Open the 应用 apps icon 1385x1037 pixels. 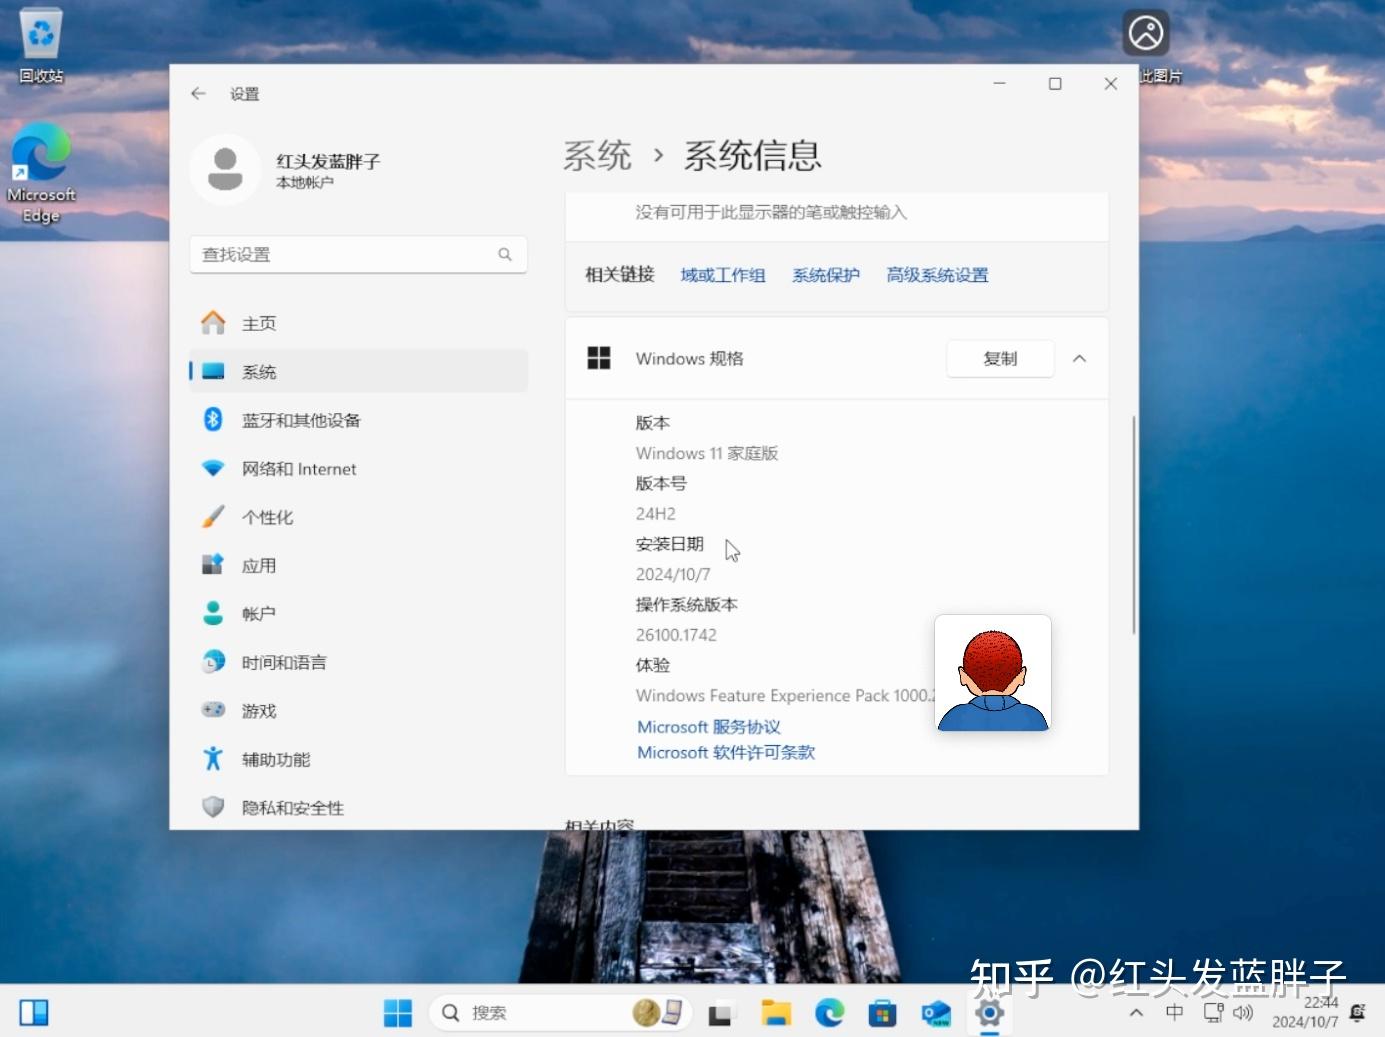coord(213,565)
